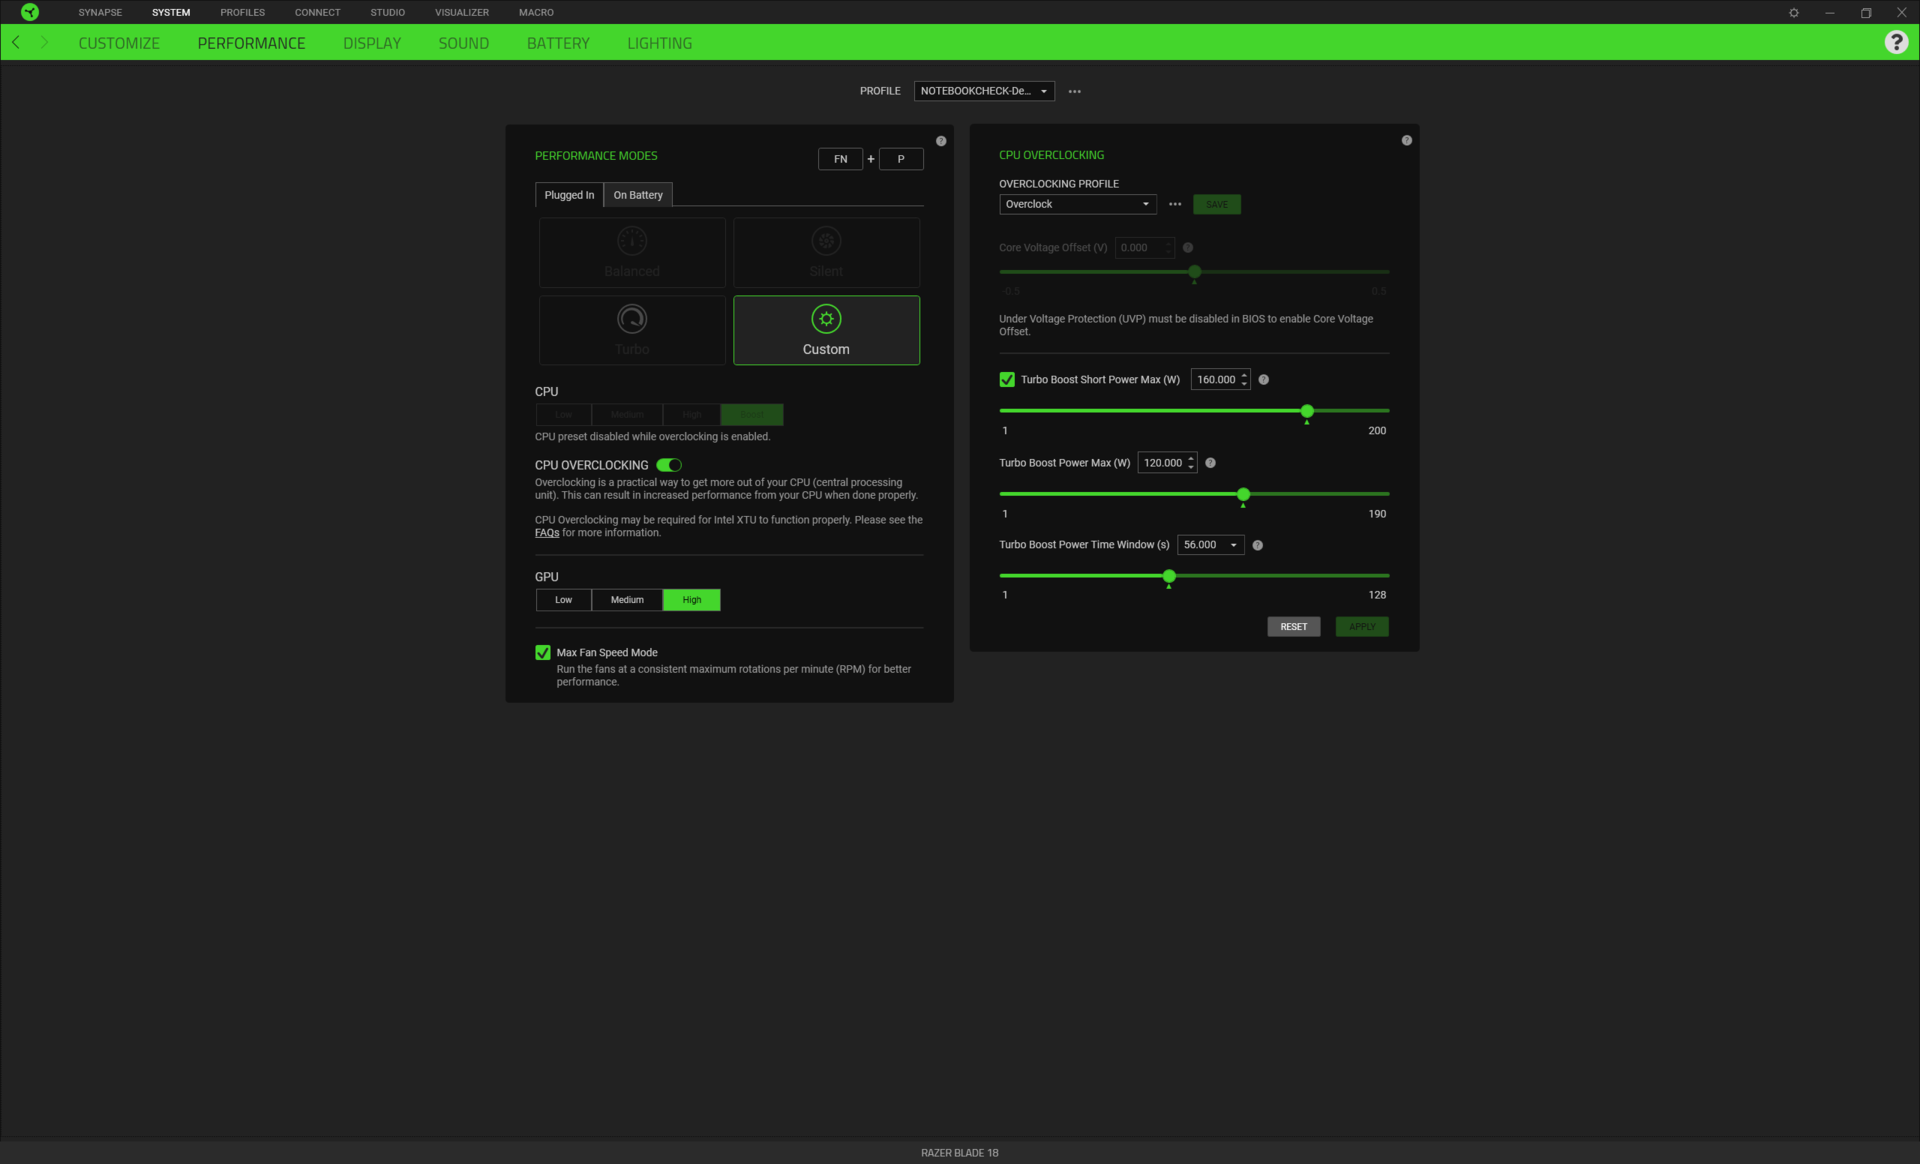Open the Overclock profile dropdown
1920x1164 pixels.
(1077, 204)
